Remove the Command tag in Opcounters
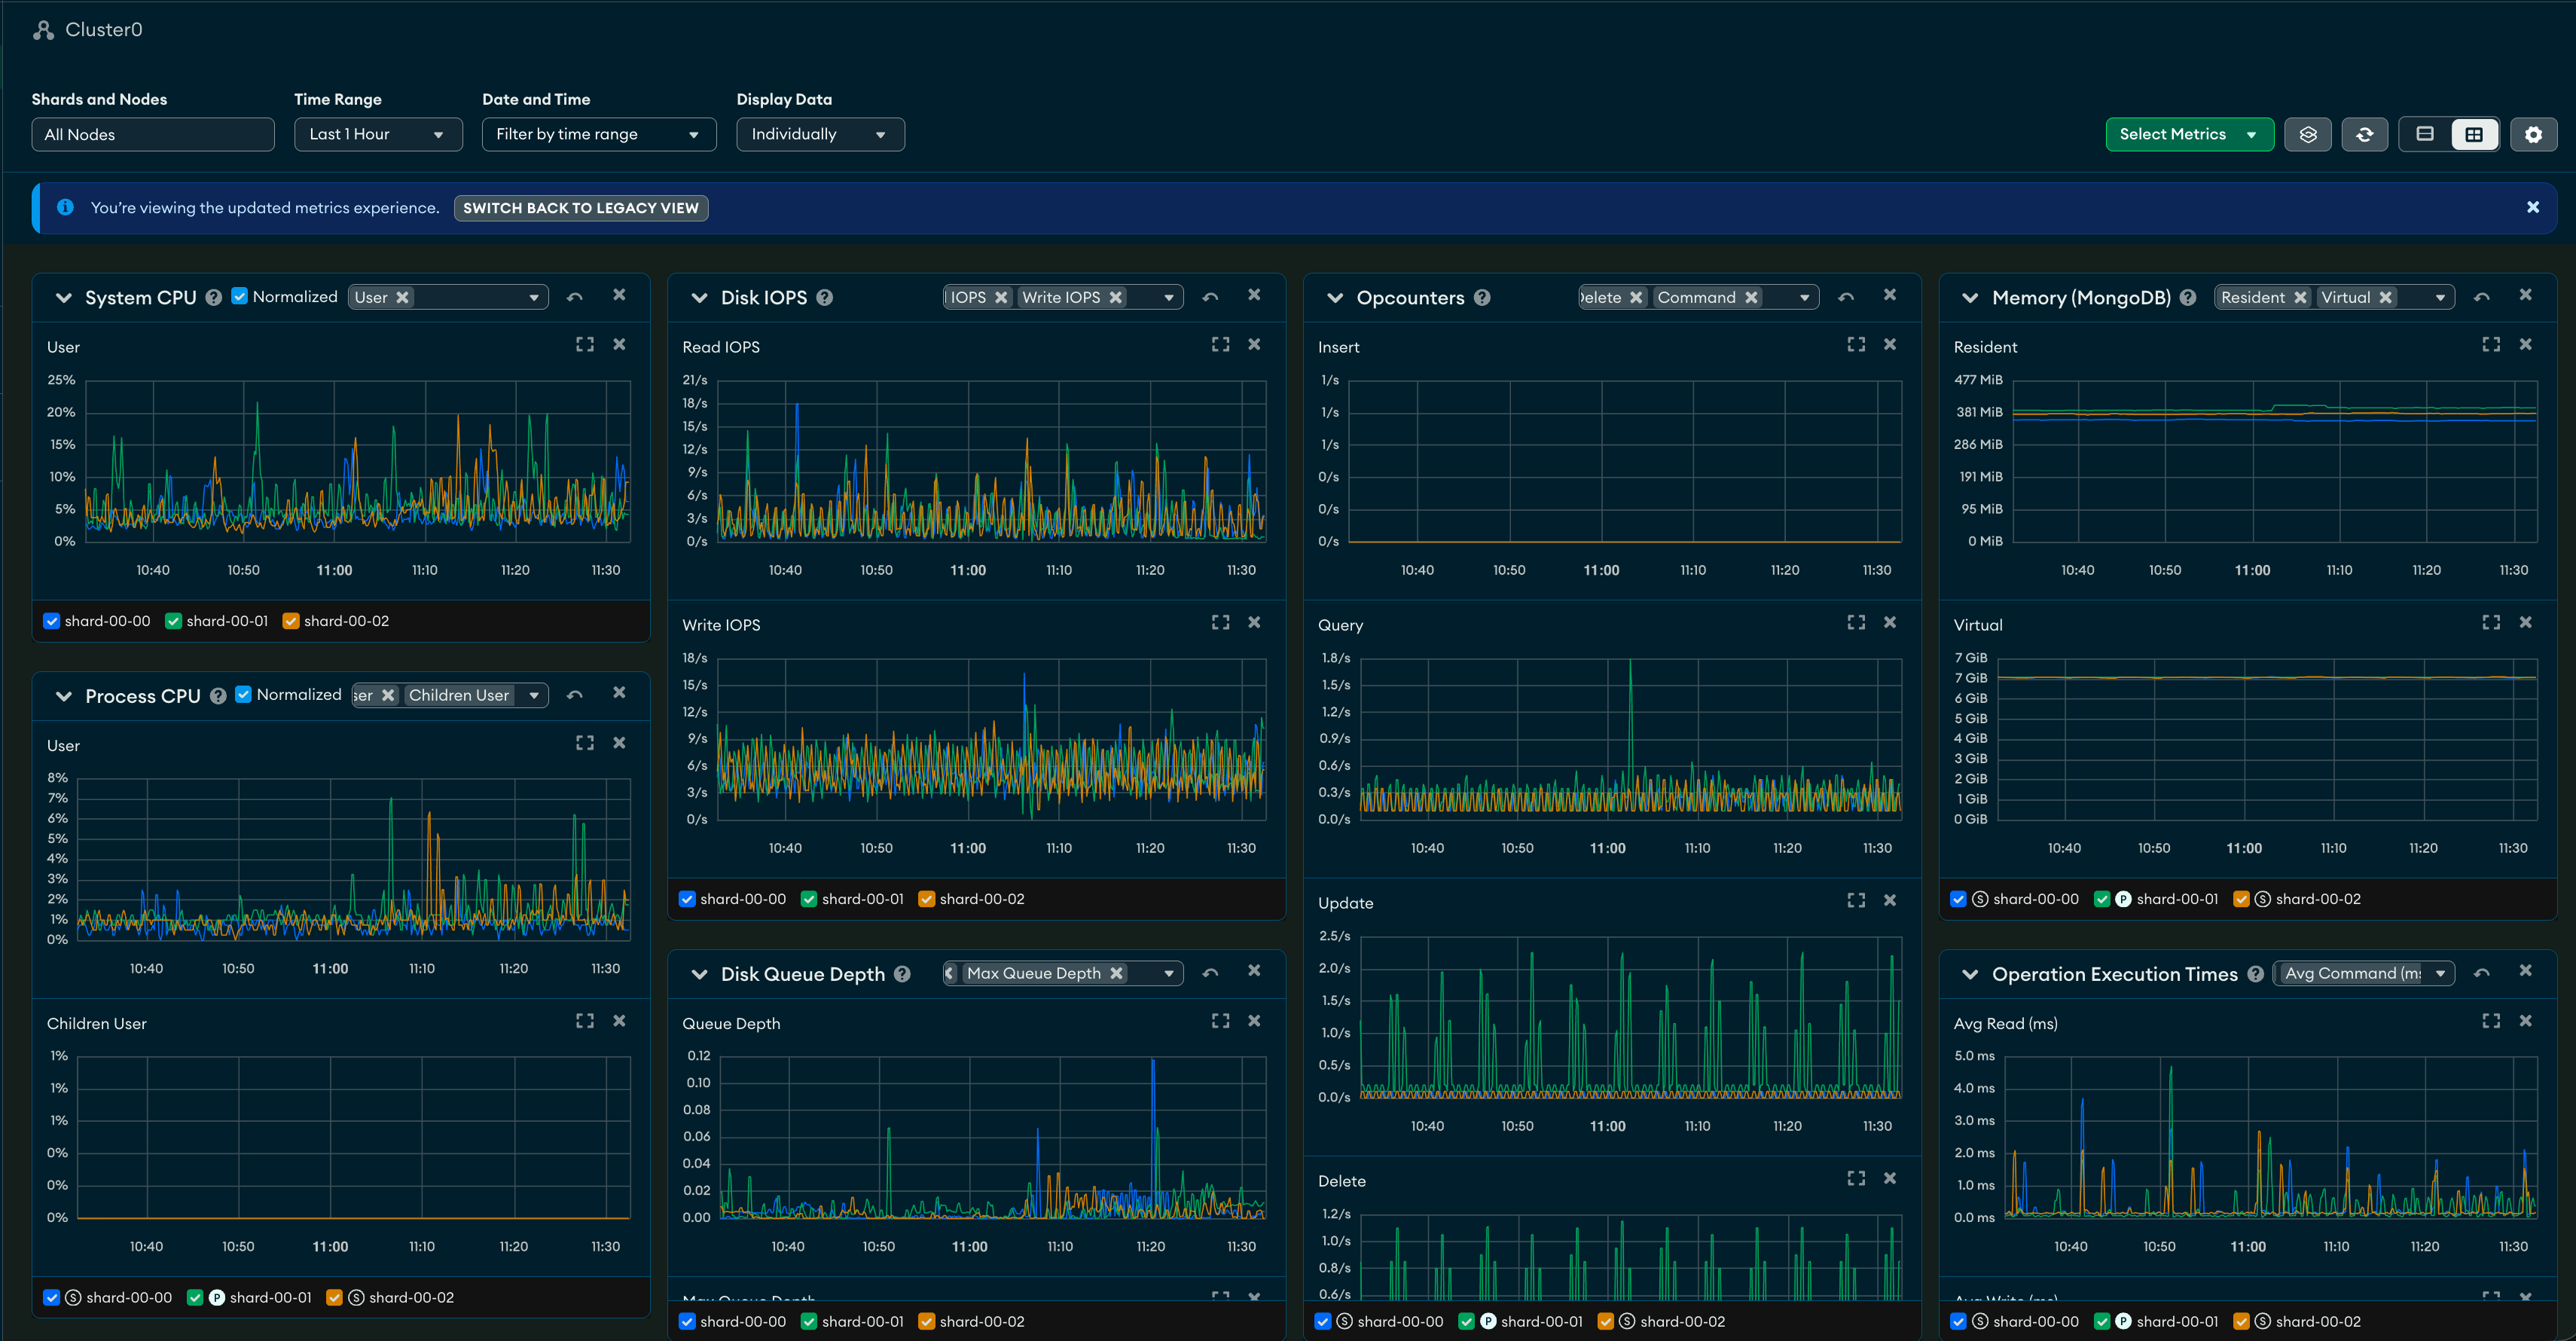 (1751, 297)
